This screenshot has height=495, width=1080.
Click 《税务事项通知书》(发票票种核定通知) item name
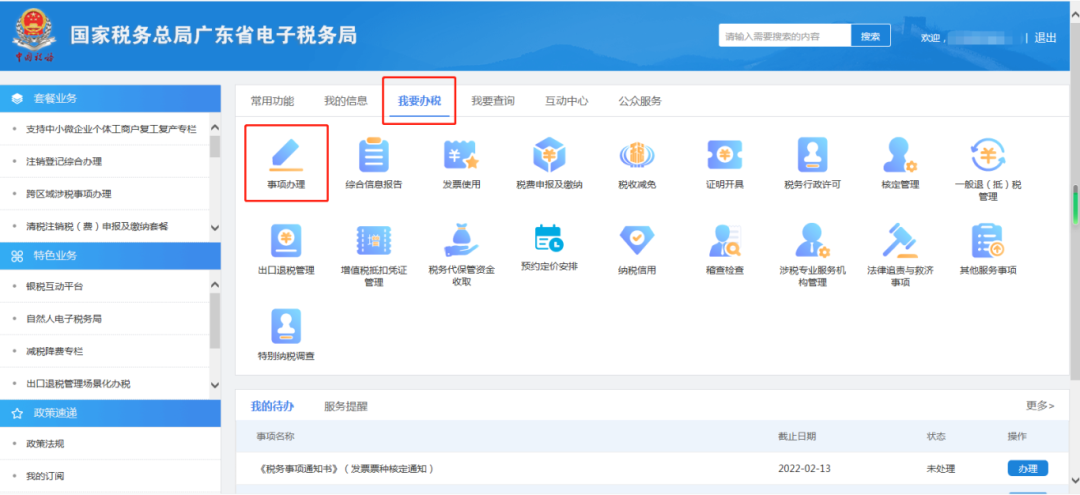(x=347, y=469)
